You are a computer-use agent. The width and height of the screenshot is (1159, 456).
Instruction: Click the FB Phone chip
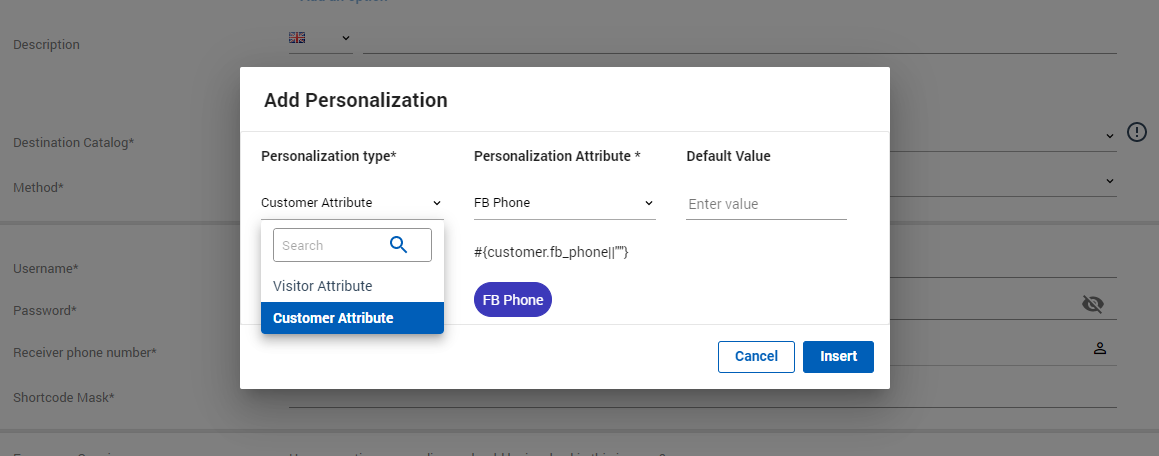512,300
